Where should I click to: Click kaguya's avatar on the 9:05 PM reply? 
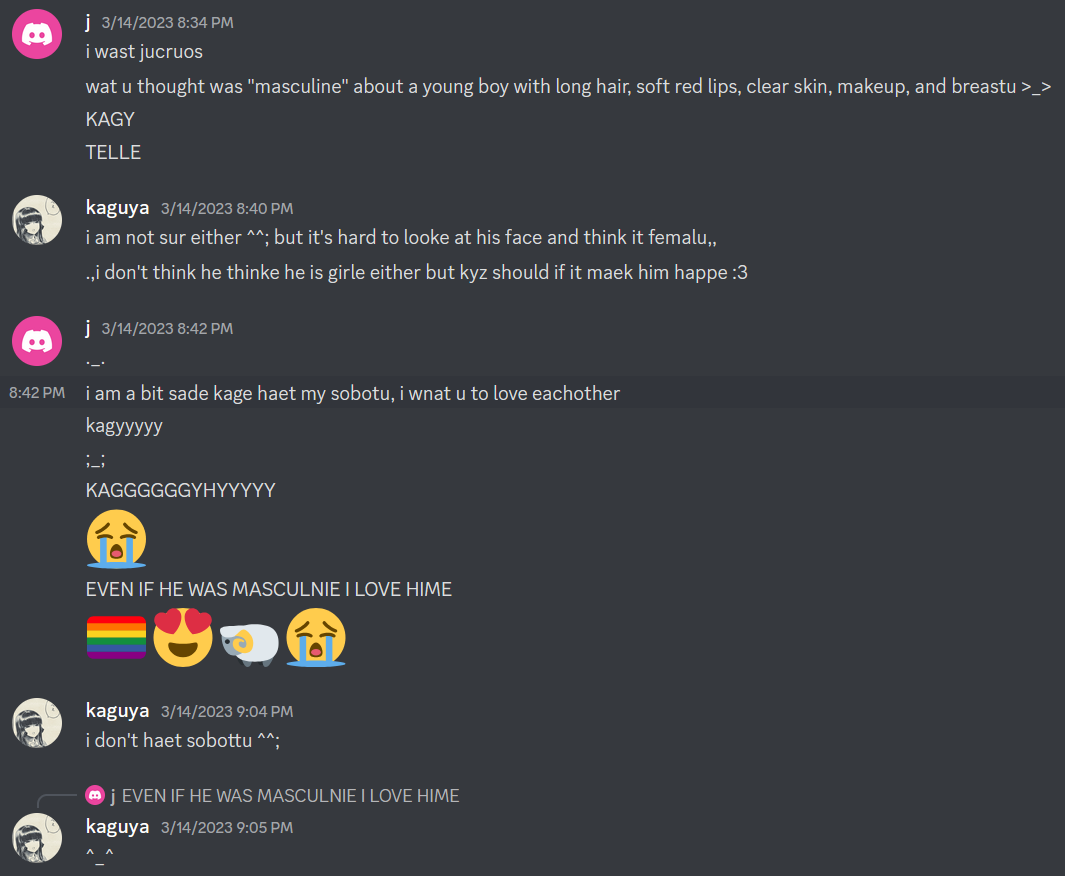point(37,838)
